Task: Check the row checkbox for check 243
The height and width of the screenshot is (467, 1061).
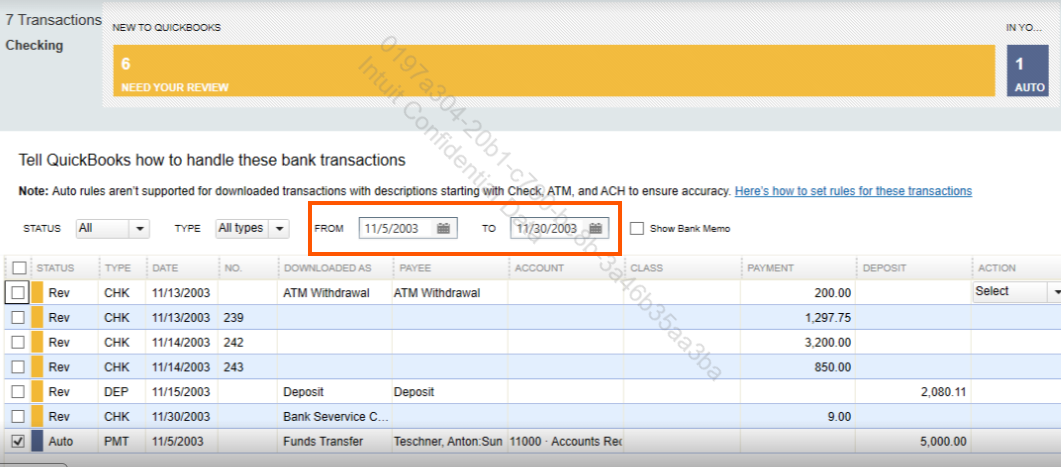Action: click(x=18, y=367)
